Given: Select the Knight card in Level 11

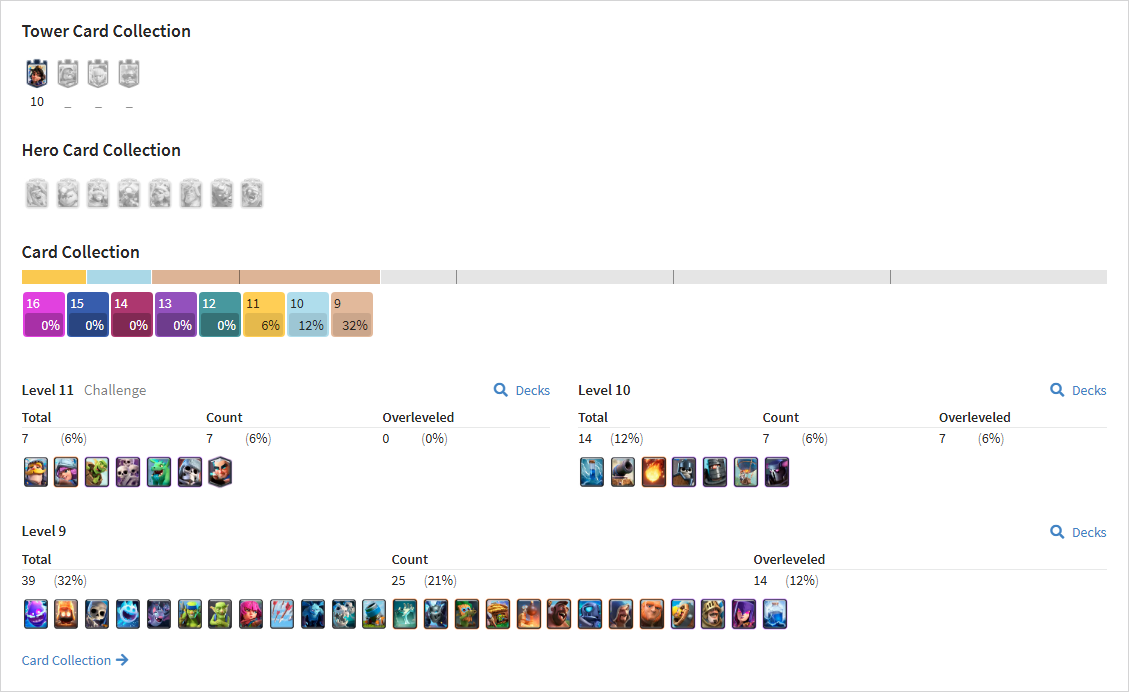Looking at the screenshot, I should [x=35, y=472].
